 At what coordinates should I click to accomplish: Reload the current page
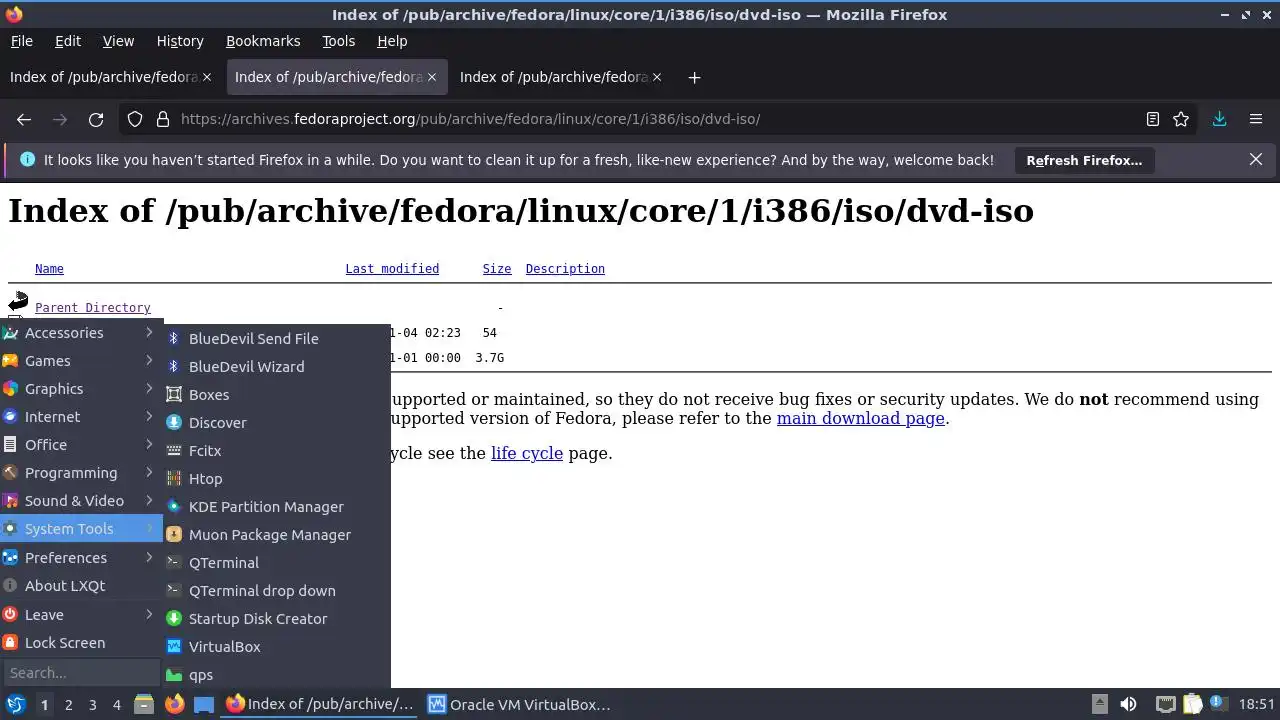point(96,119)
